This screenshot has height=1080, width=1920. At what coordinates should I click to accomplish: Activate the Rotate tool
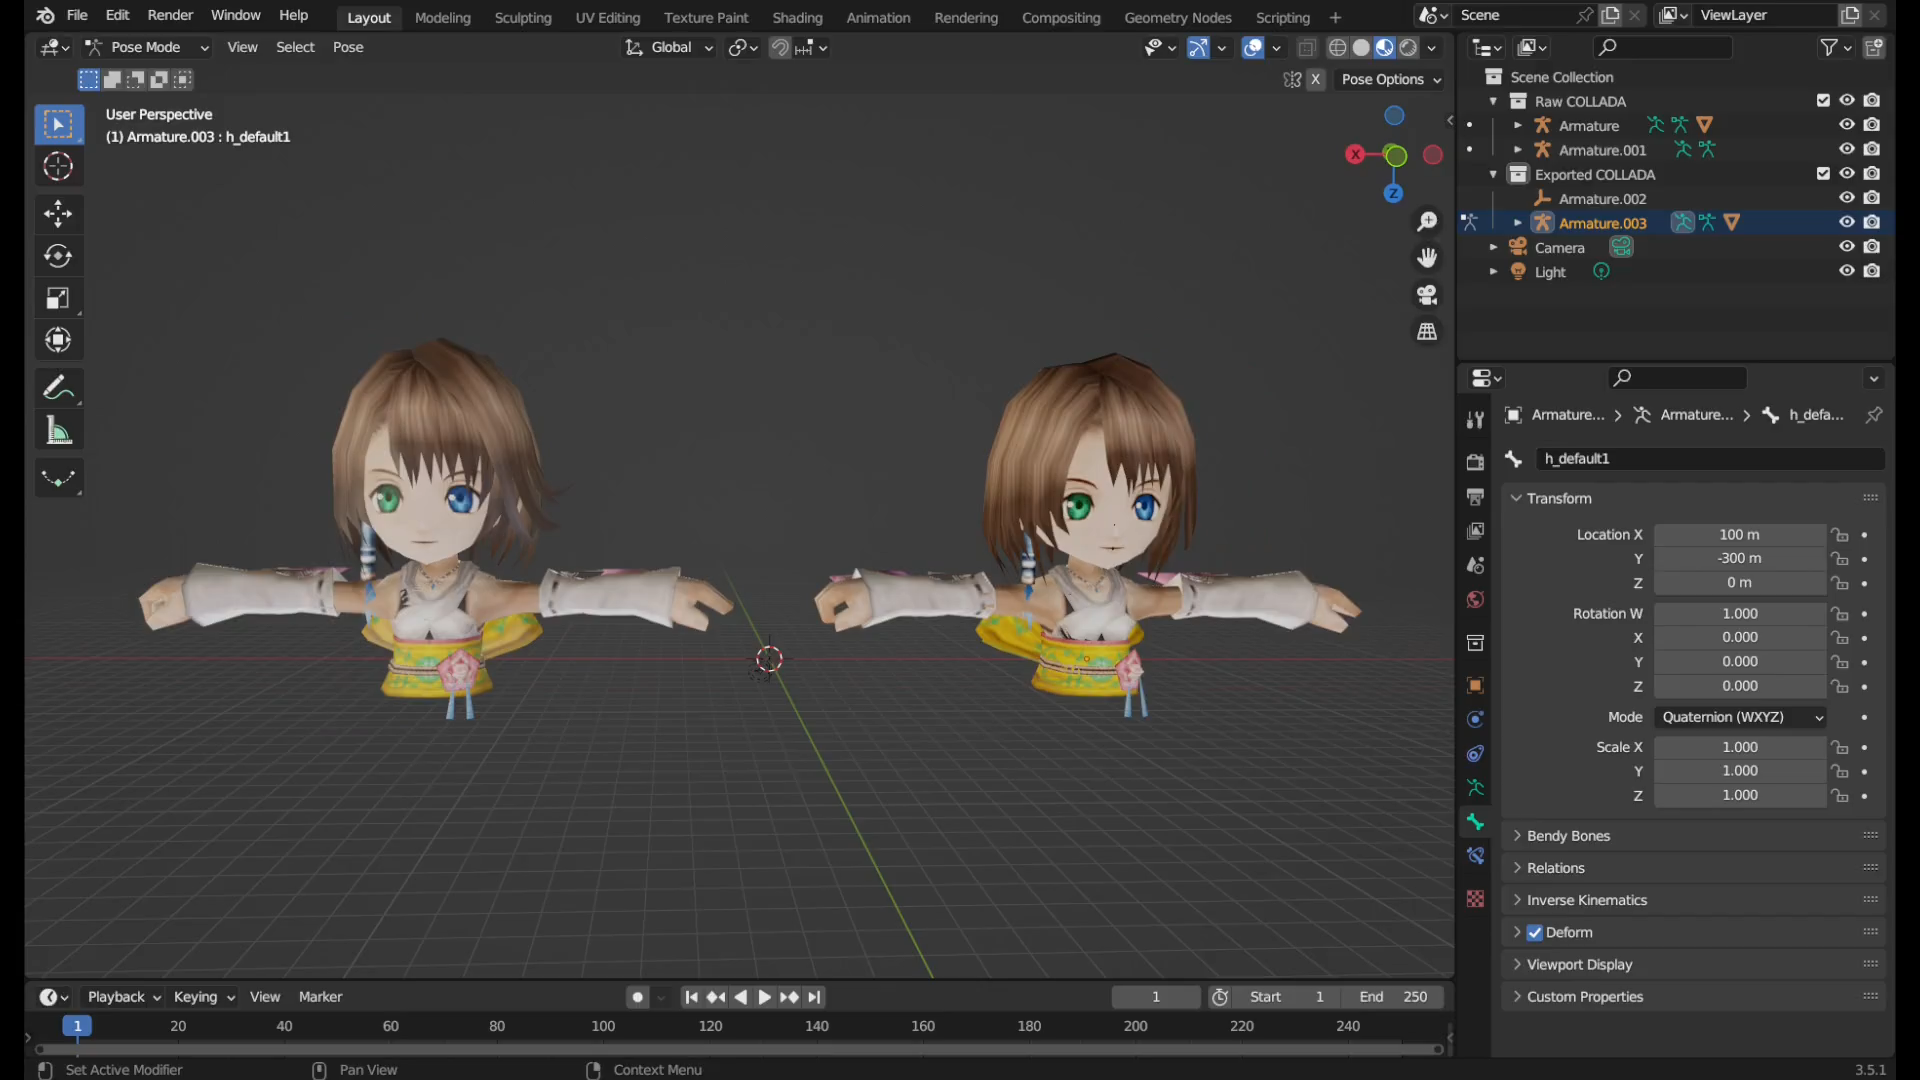tap(58, 256)
